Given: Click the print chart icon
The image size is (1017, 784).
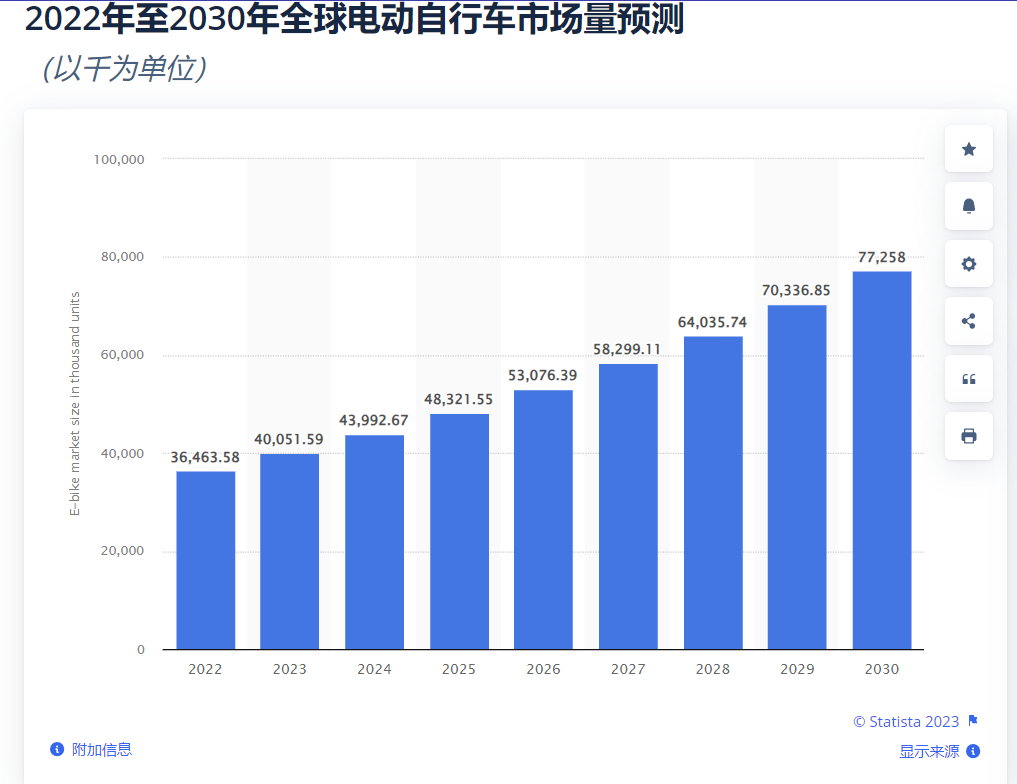Looking at the screenshot, I should click(x=968, y=436).
